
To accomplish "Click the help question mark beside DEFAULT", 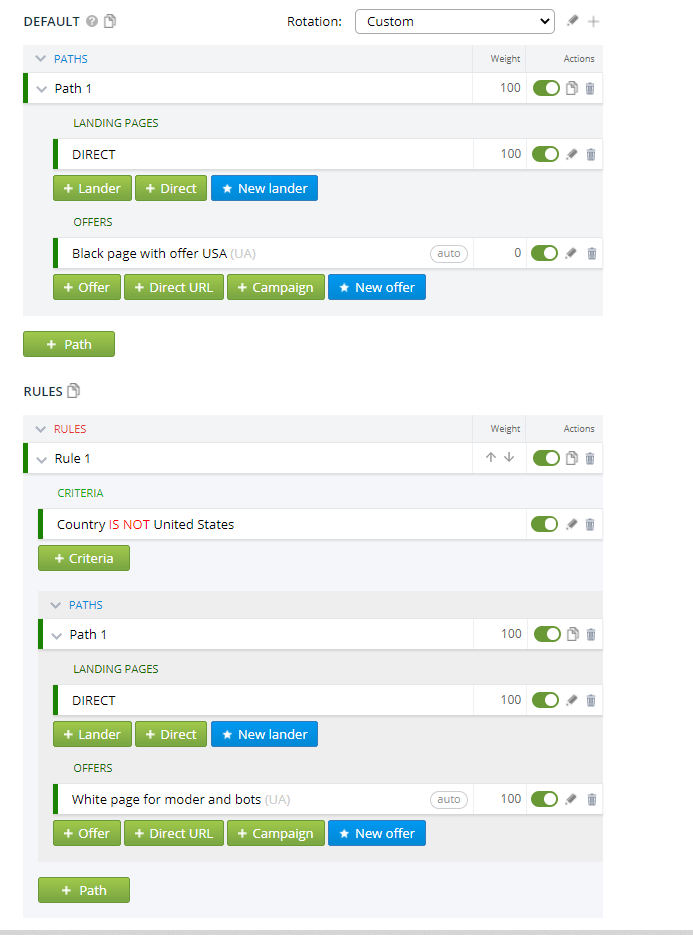I will point(92,21).
